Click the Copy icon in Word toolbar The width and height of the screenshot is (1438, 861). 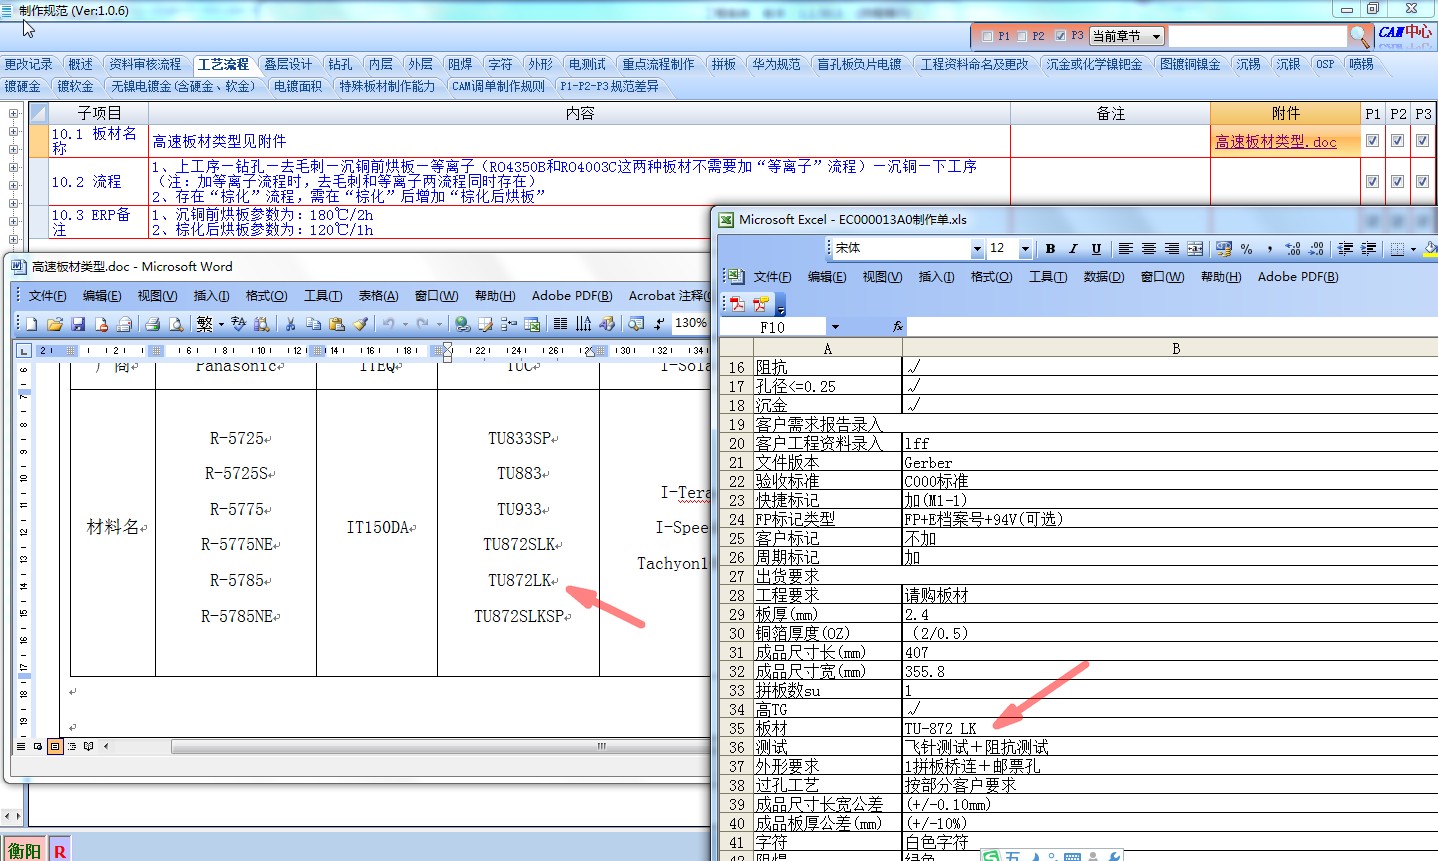(313, 324)
